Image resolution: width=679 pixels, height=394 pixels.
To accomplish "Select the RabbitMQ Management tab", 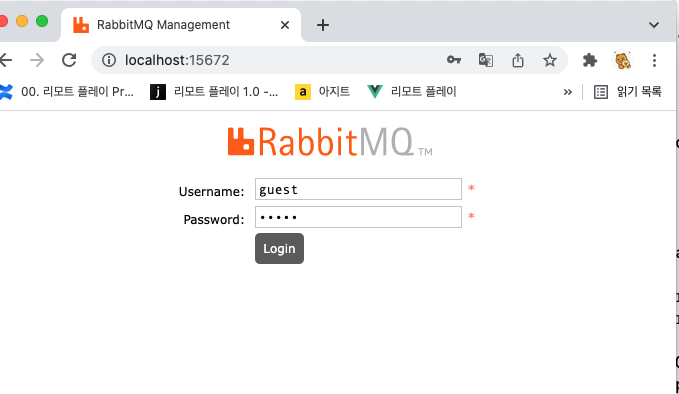I will click(181, 25).
